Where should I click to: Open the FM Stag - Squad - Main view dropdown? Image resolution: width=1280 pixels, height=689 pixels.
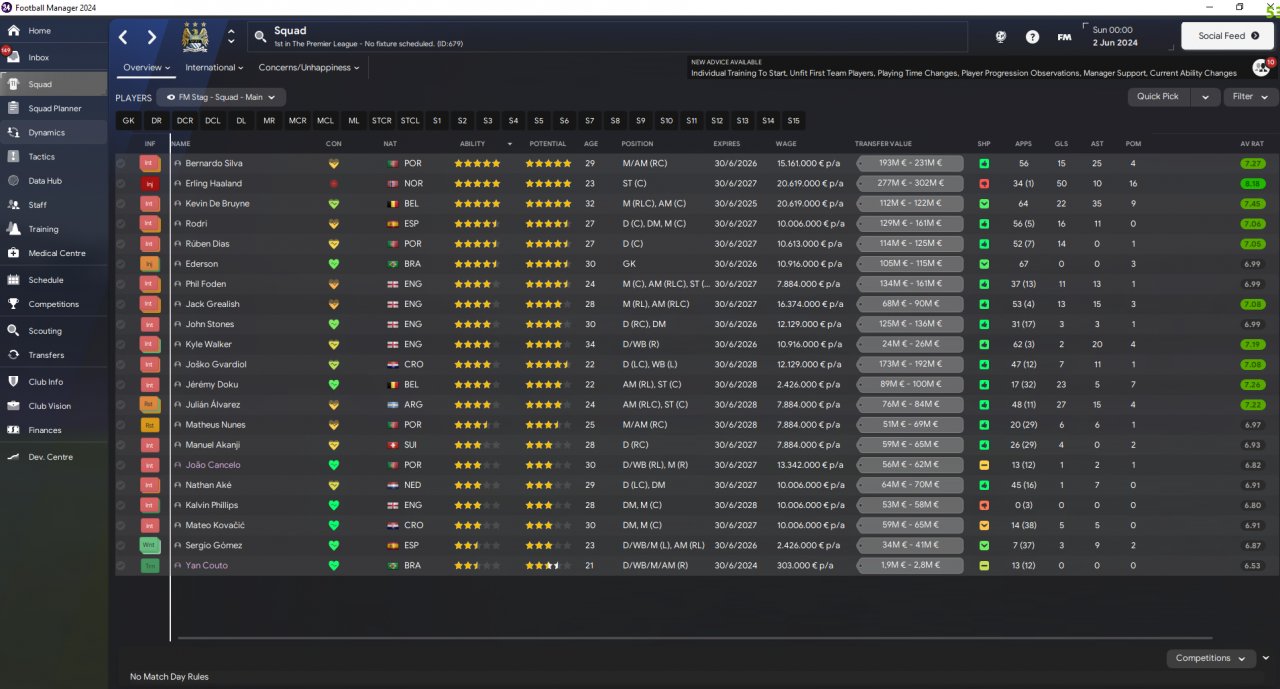[221, 97]
